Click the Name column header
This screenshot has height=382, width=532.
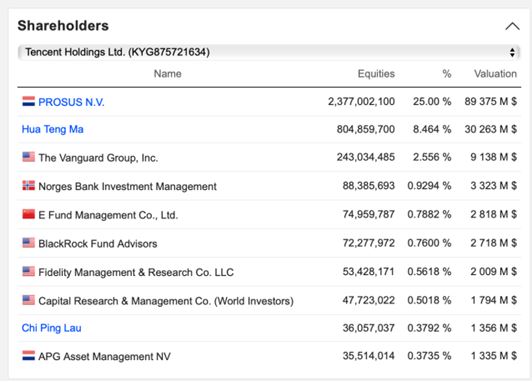click(168, 74)
